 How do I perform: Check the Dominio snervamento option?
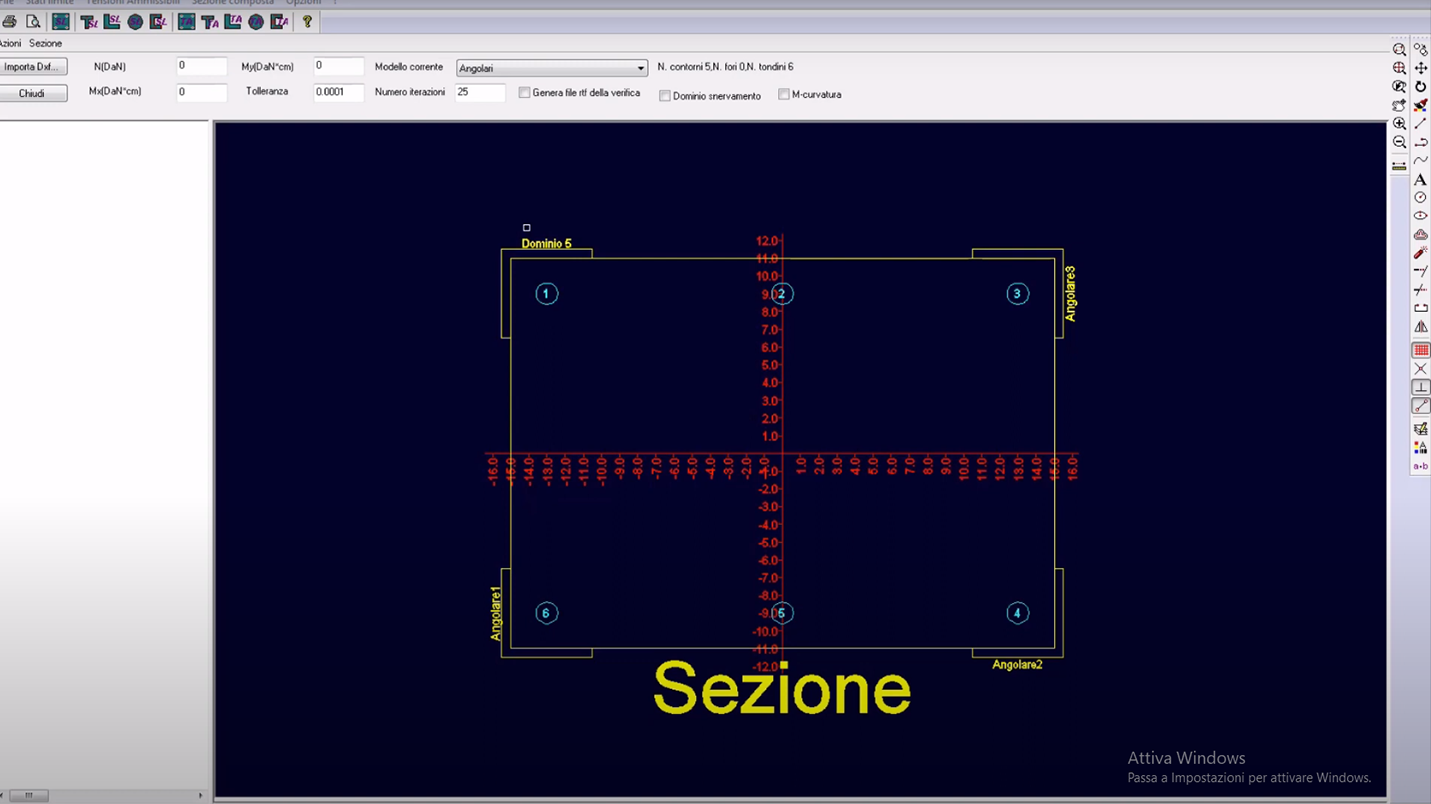coord(664,96)
